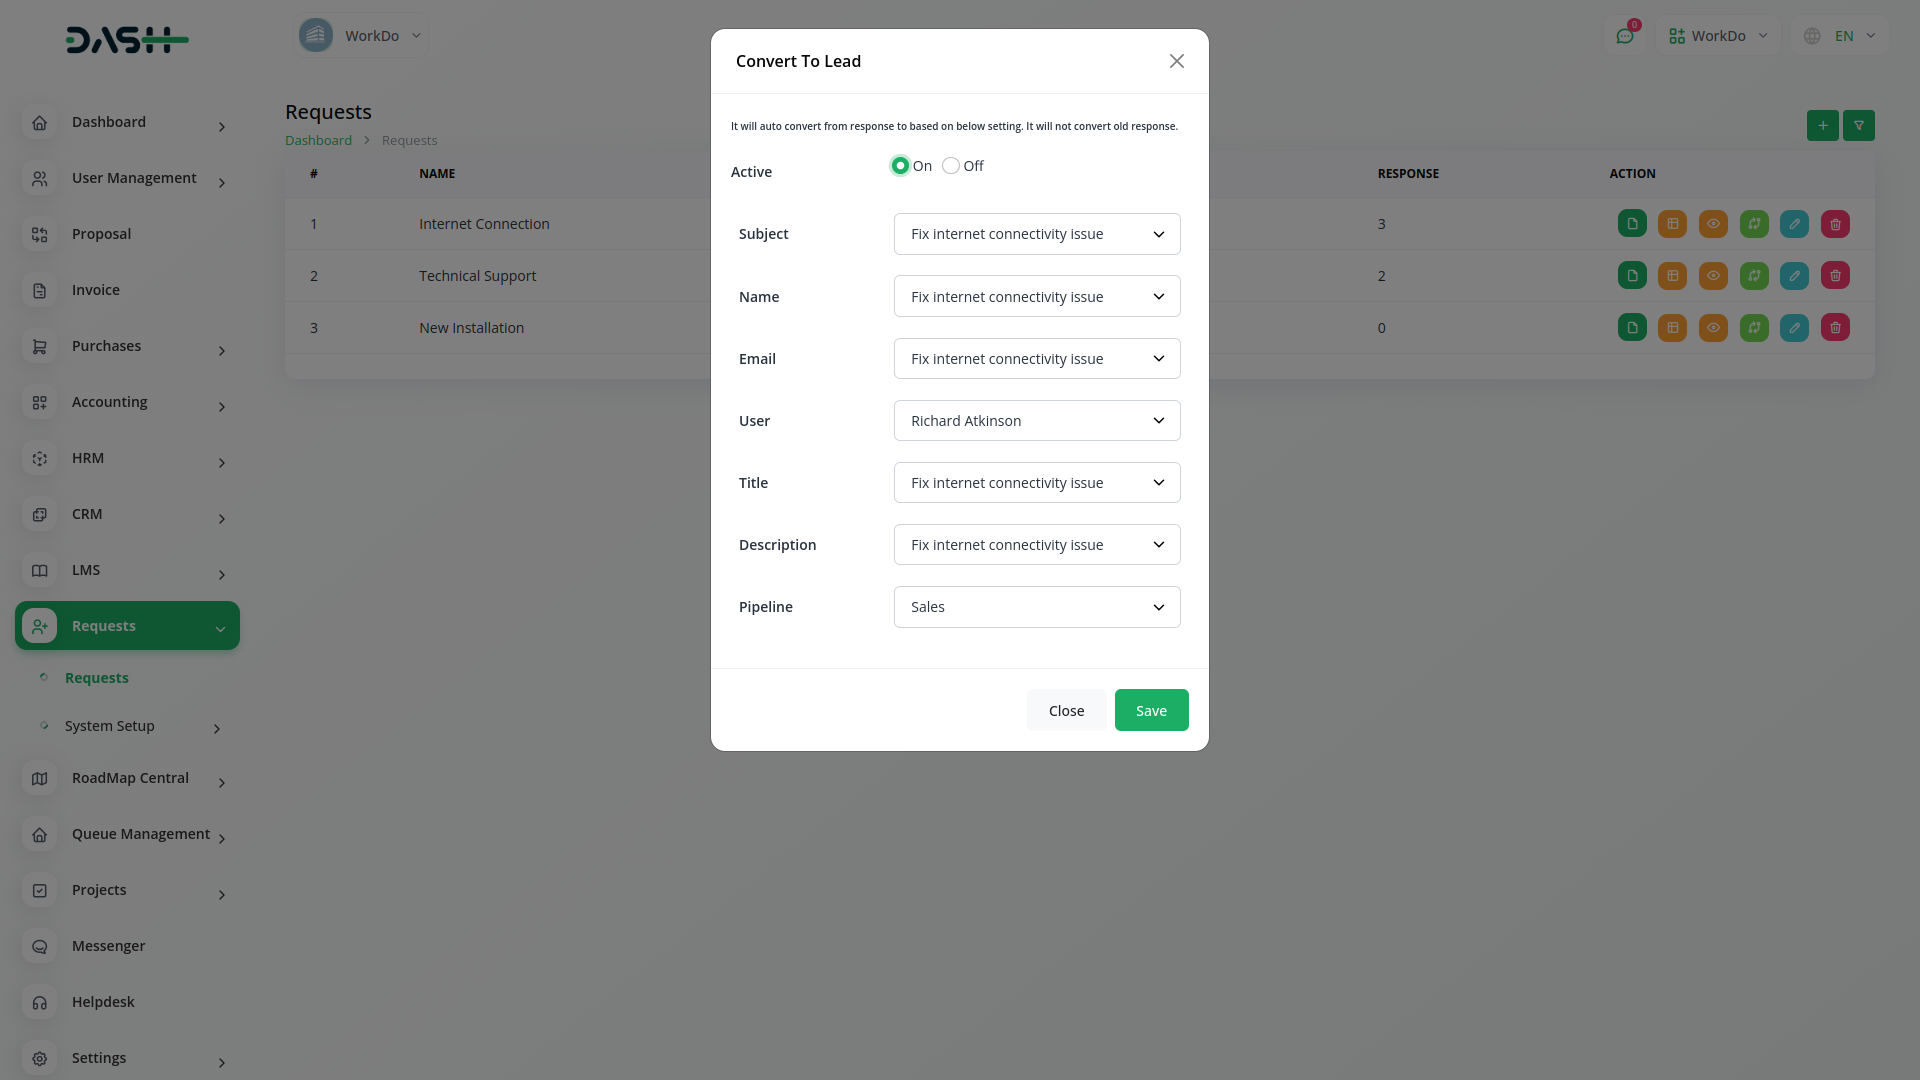The height and width of the screenshot is (1080, 1920).
Task: Select the Active Off radio button
Action: point(951,166)
